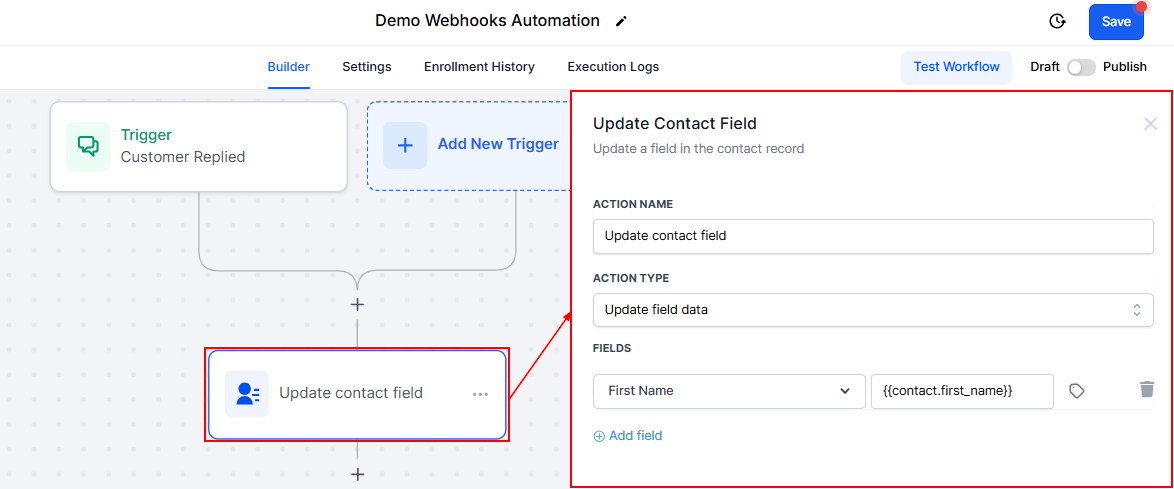Click the contact icon on the action node
This screenshot has width=1174, height=489.
pos(247,393)
